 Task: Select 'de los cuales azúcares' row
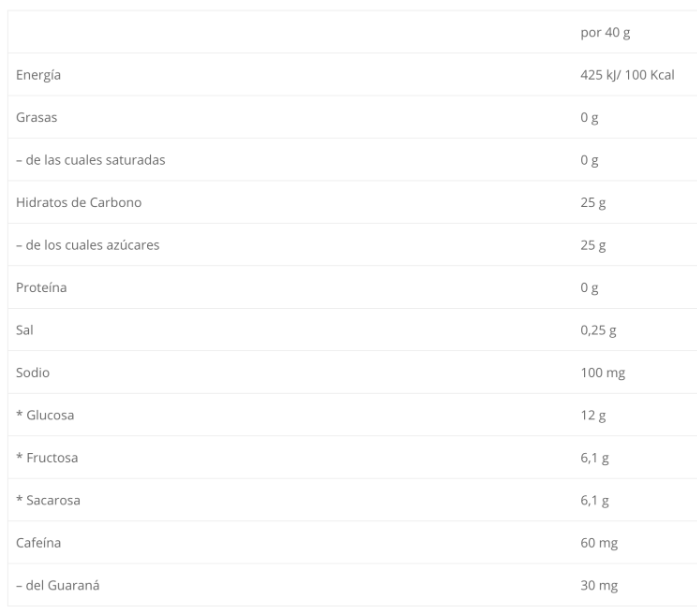pos(352,245)
